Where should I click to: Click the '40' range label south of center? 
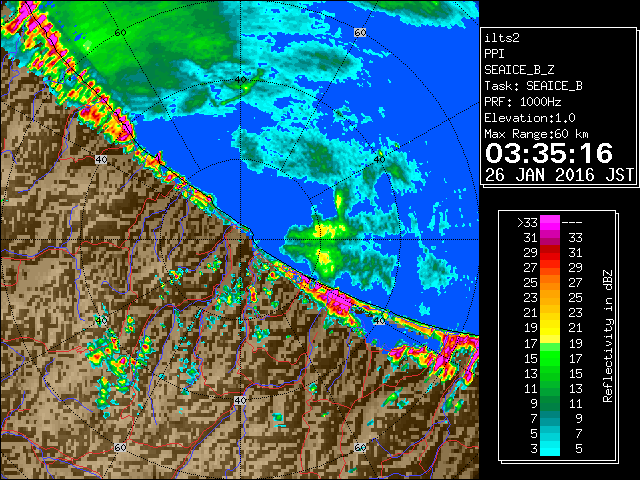[x=240, y=400]
